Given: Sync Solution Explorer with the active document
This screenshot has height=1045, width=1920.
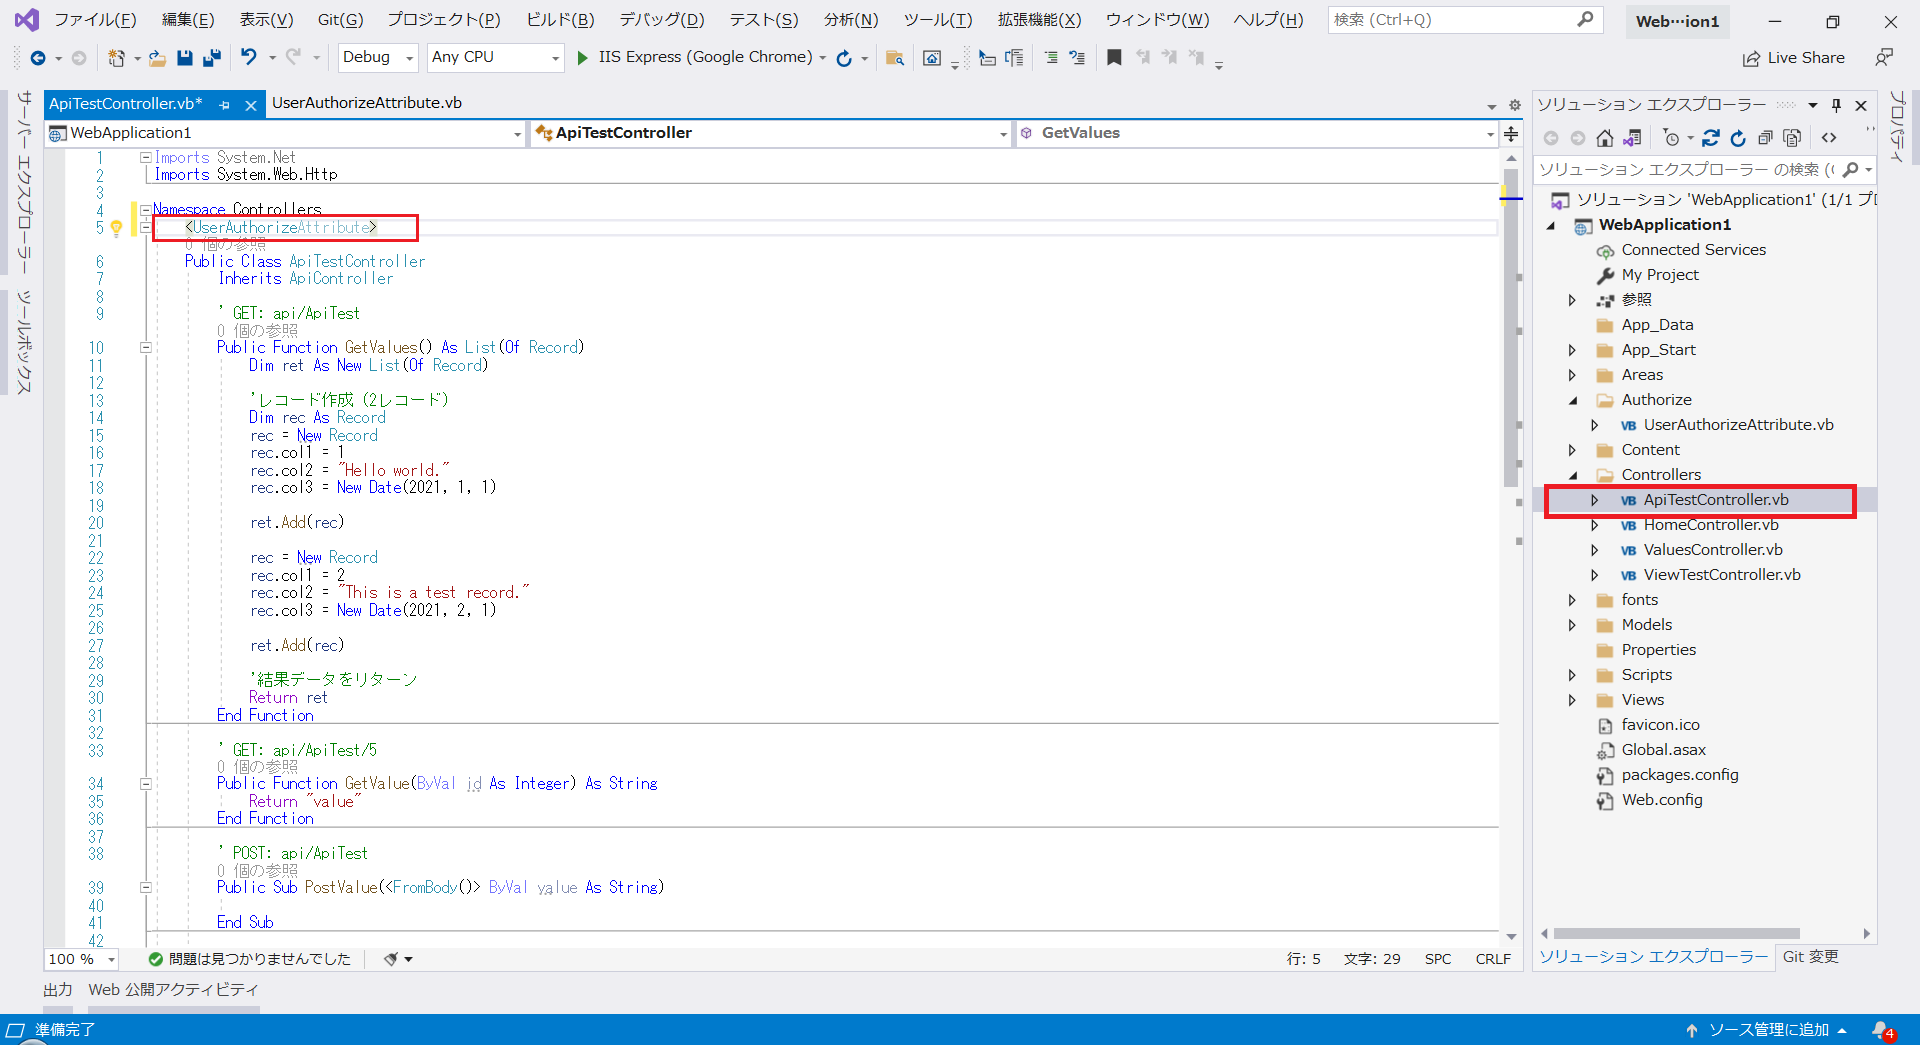Looking at the screenshot, I should 1633,138.
